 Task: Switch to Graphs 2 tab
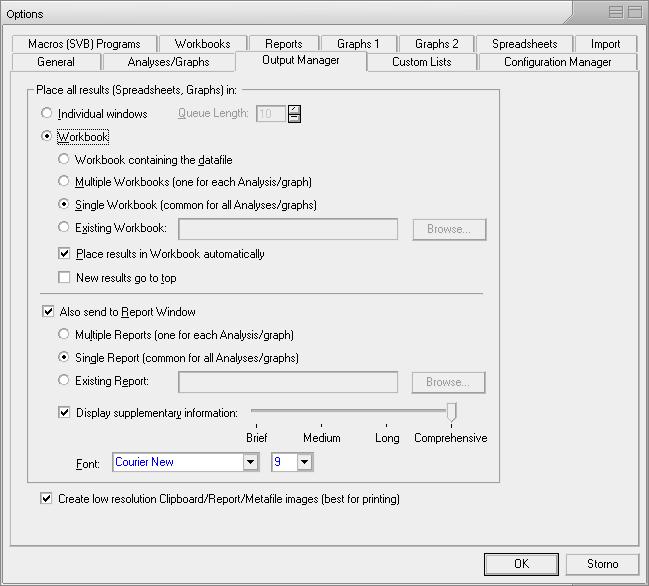point(437,44)
